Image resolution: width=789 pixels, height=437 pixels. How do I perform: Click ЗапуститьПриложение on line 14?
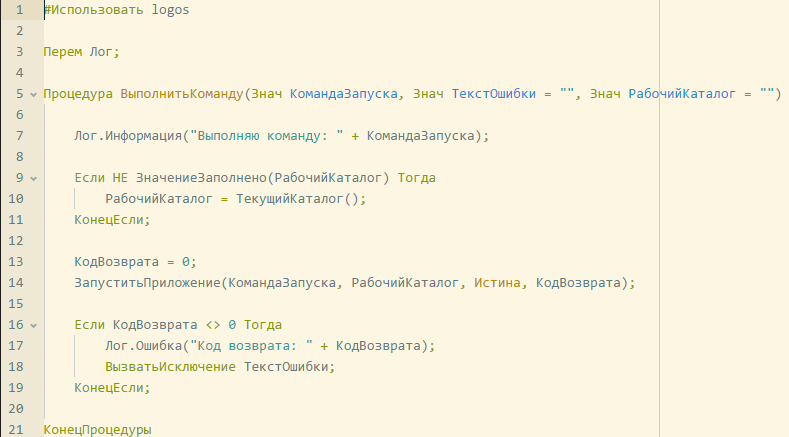coord(147,283)
